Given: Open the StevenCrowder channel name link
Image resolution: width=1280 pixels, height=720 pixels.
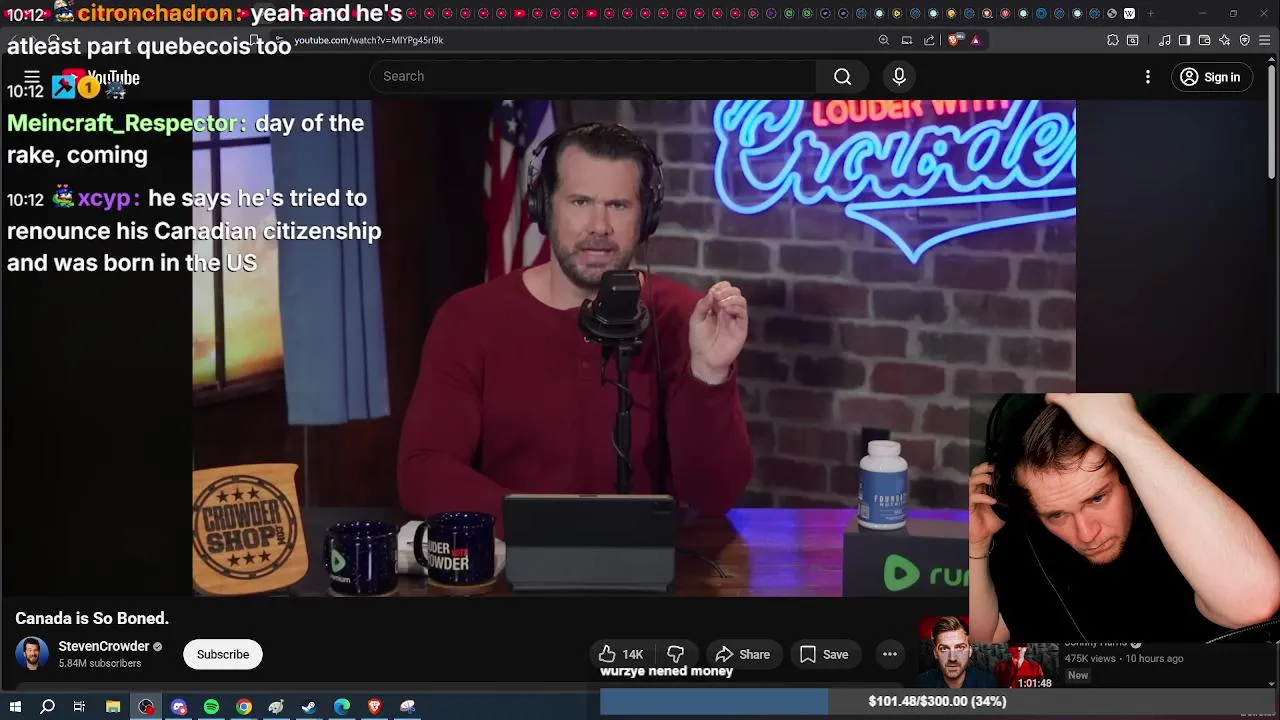Looking at the screenshot, I should (x=104, y=646).
